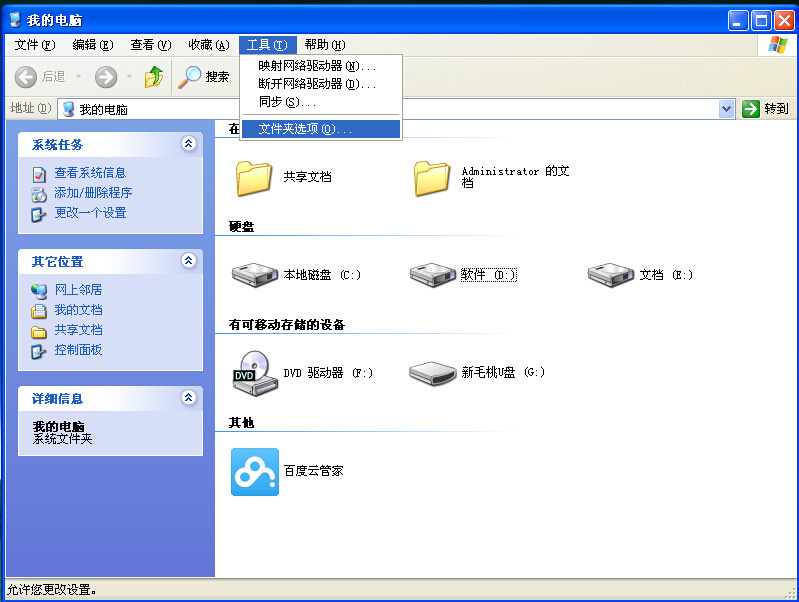Select the 新毛桃U盘 (G:) drive icon
The image size is (799, 602).
click(433, 374)
